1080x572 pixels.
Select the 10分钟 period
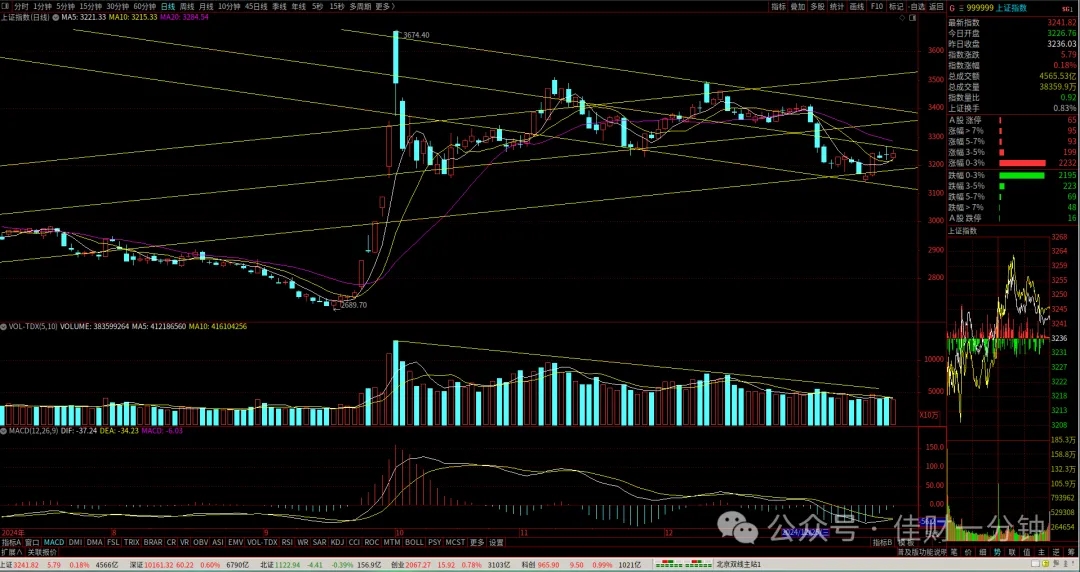click(x=229, y=6)
